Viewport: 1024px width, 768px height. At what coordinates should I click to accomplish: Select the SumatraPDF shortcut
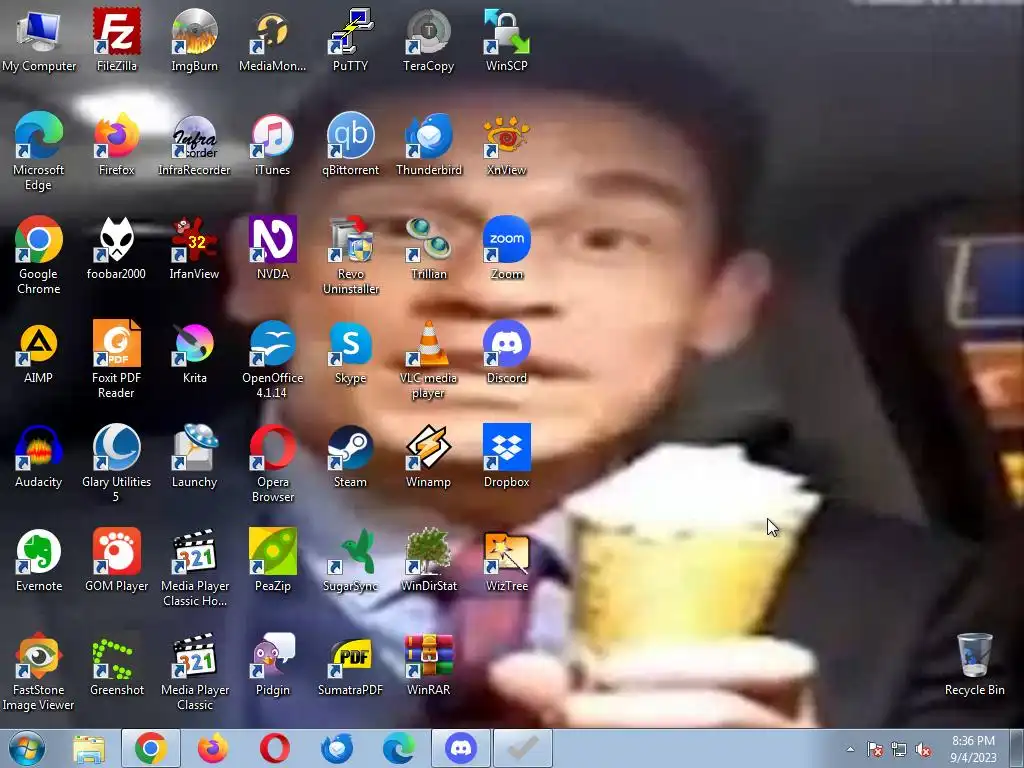coord(351,664)
